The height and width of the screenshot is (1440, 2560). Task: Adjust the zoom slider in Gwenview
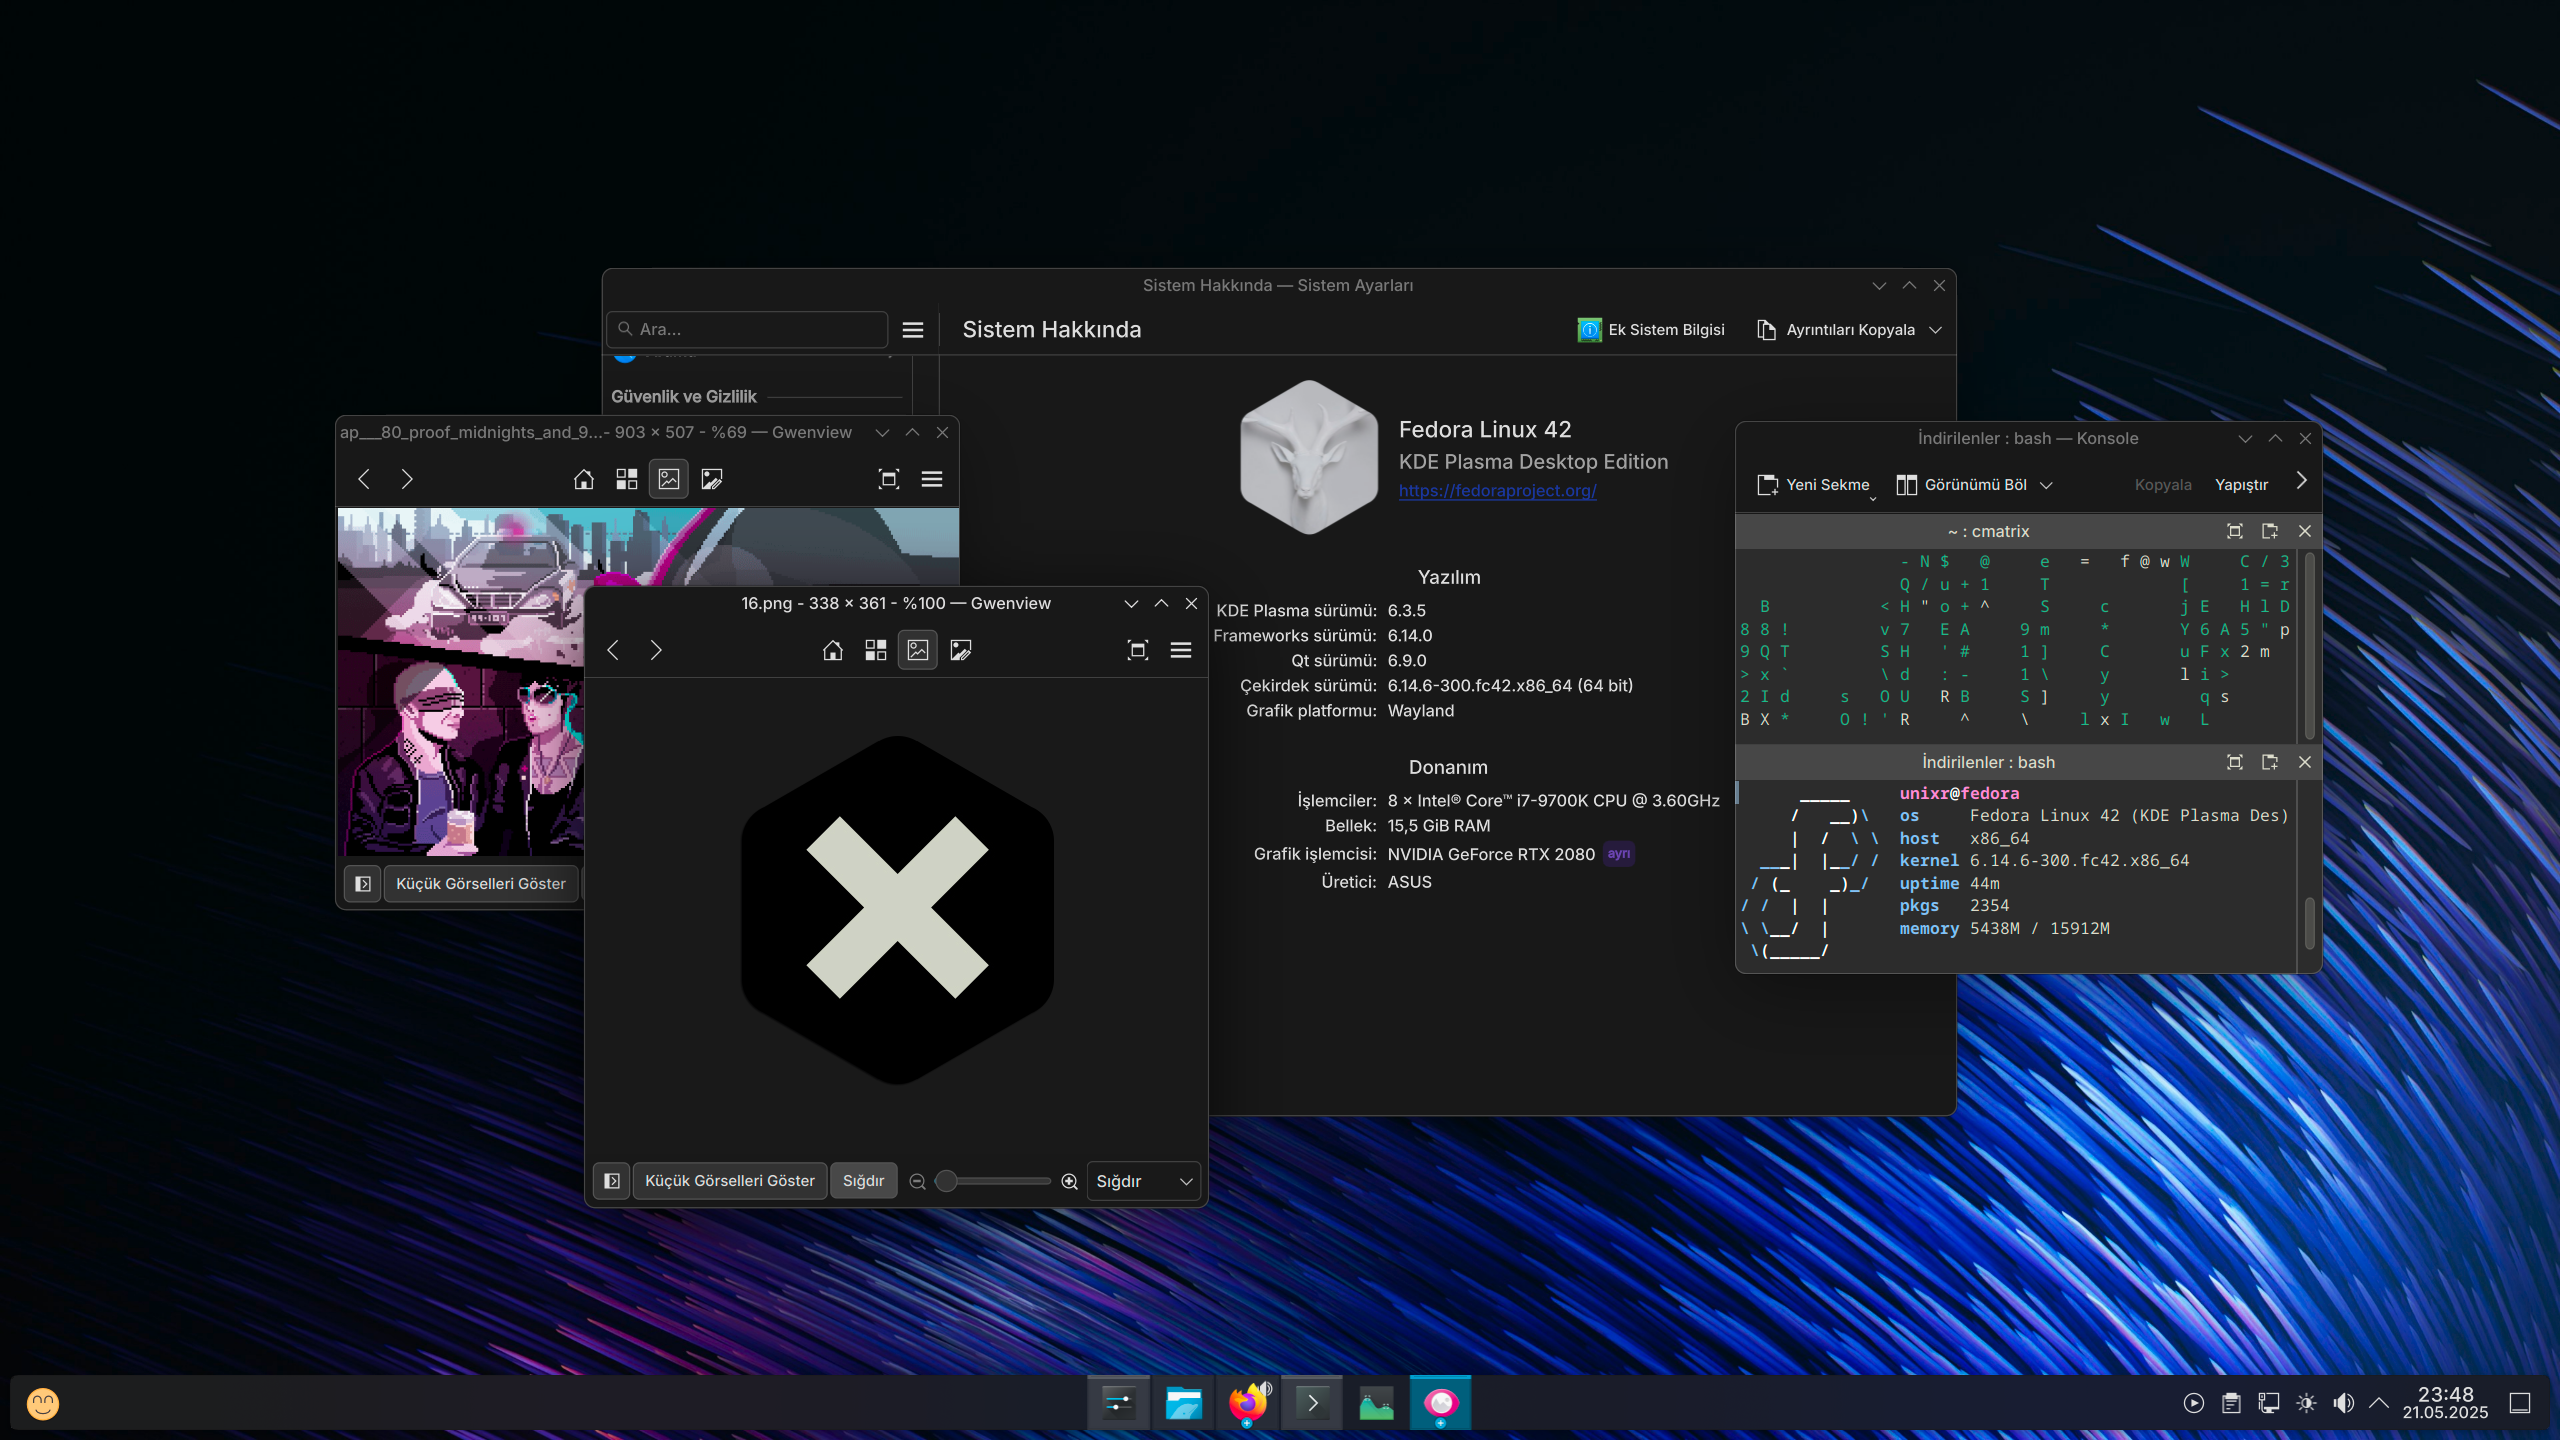(993, 1181)
